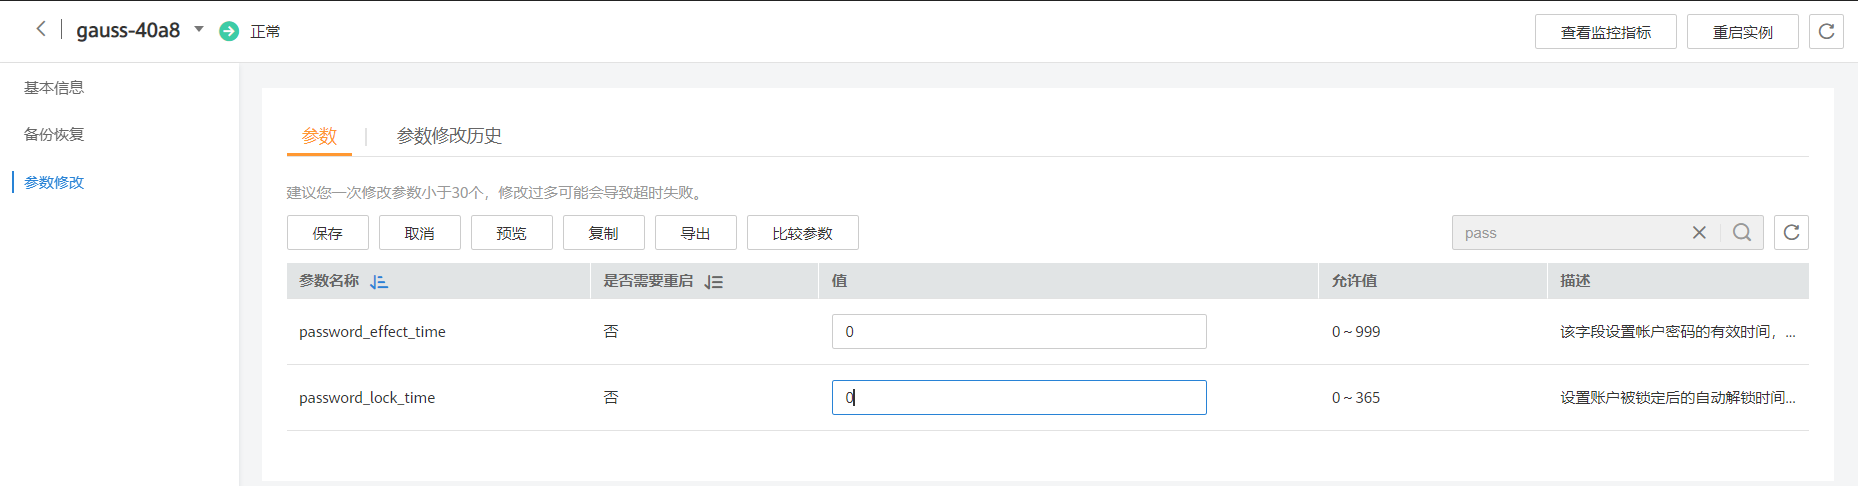This screenshot has height=486, width=1858.
Task: Sort by restart required column
Action: click(713, 282)
